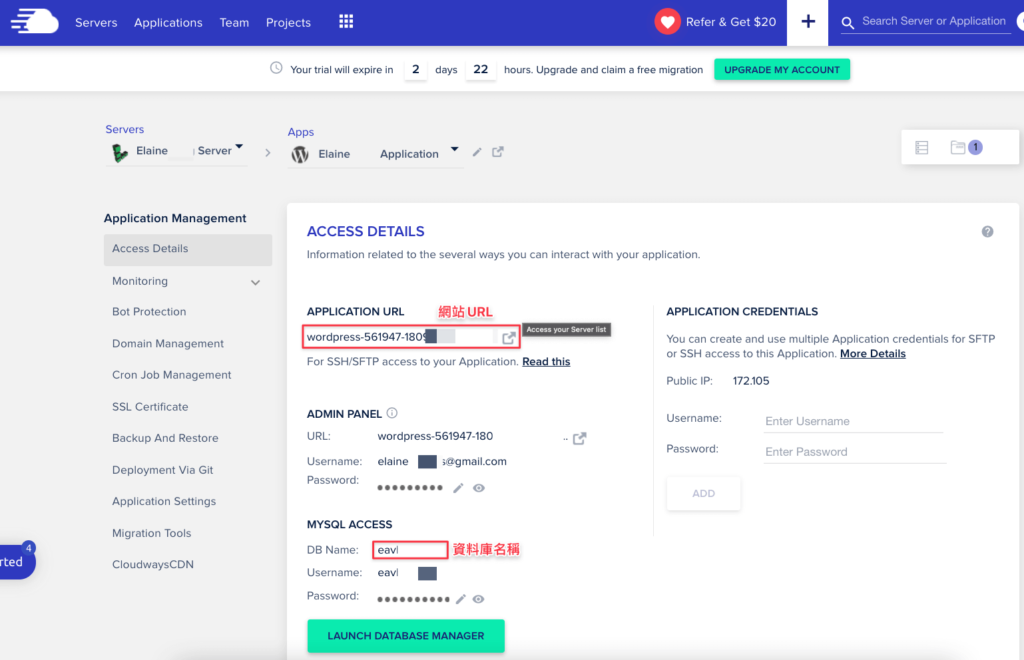Click the UPGRADE MY ACCOUNT button

point(782,70)
